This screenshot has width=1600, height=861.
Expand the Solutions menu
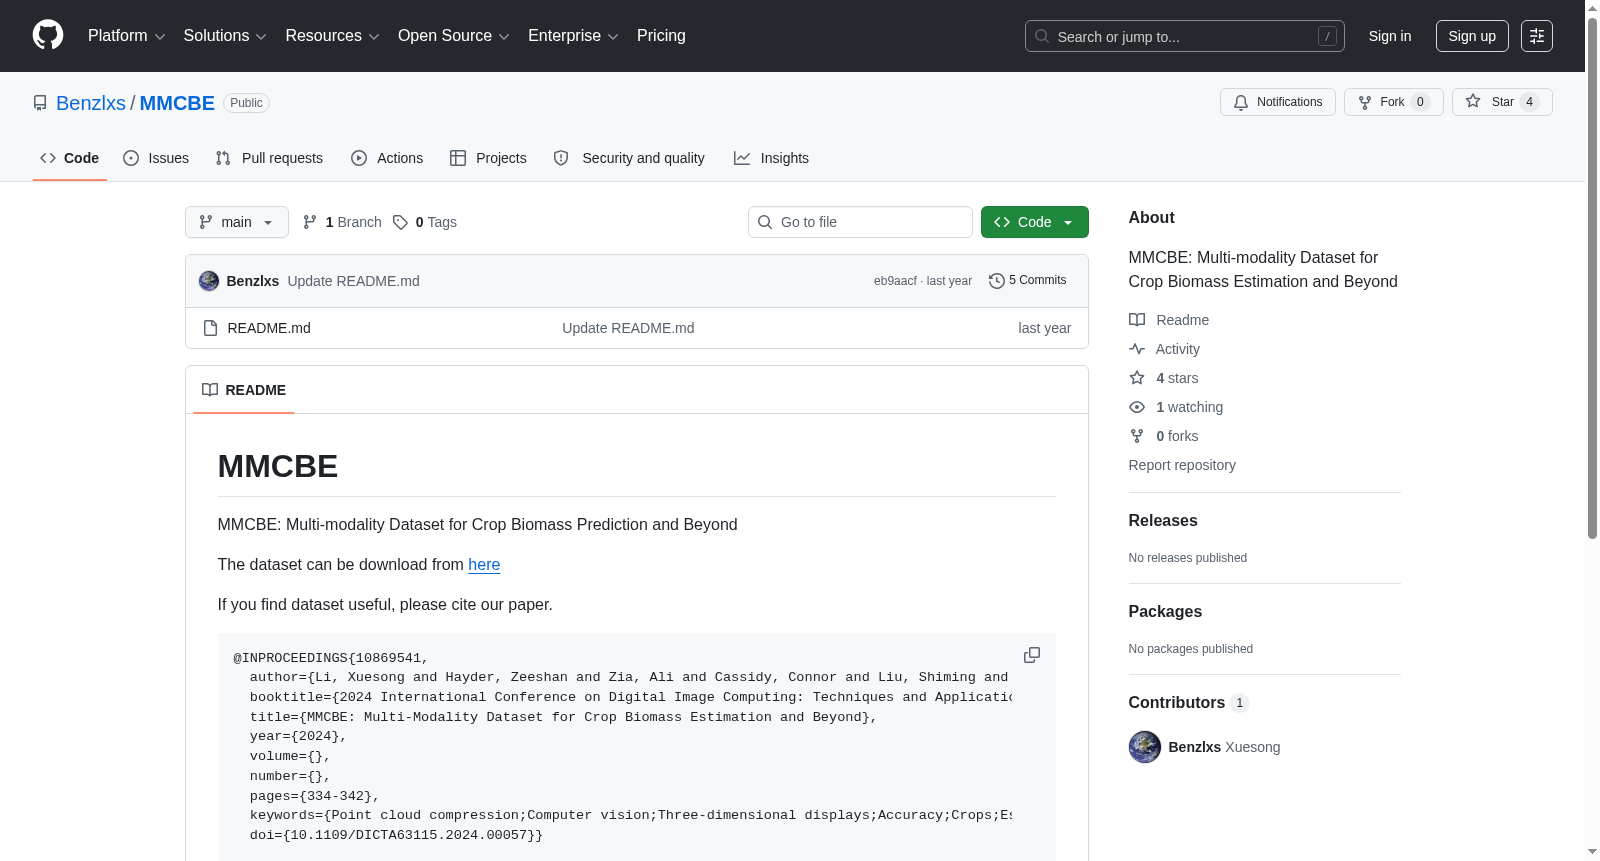(x=225, y=36)
